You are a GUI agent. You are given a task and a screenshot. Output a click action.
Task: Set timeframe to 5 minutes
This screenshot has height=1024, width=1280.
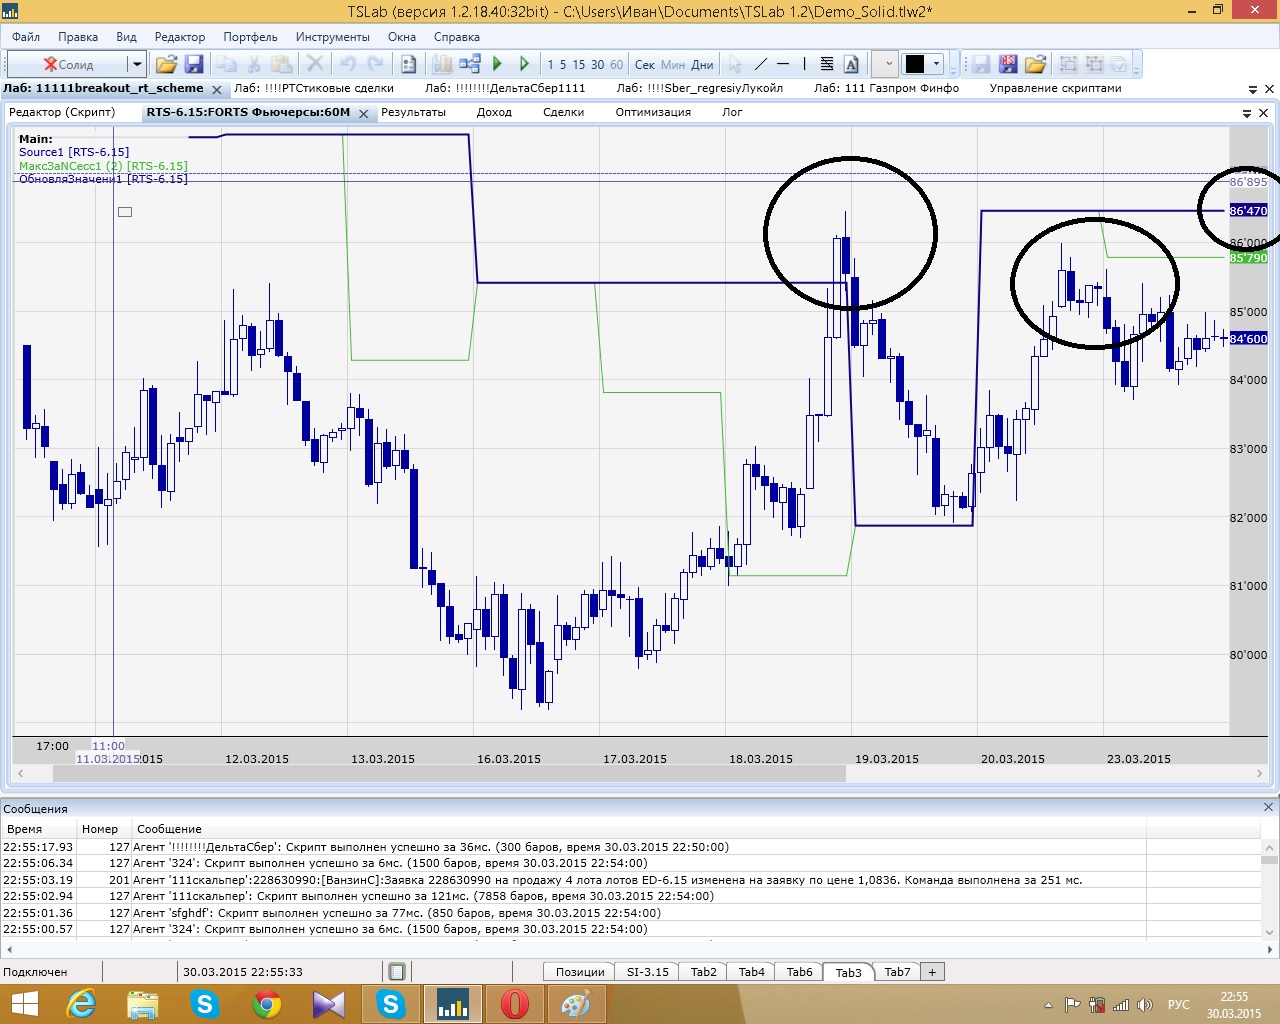[x=563, y=64]
